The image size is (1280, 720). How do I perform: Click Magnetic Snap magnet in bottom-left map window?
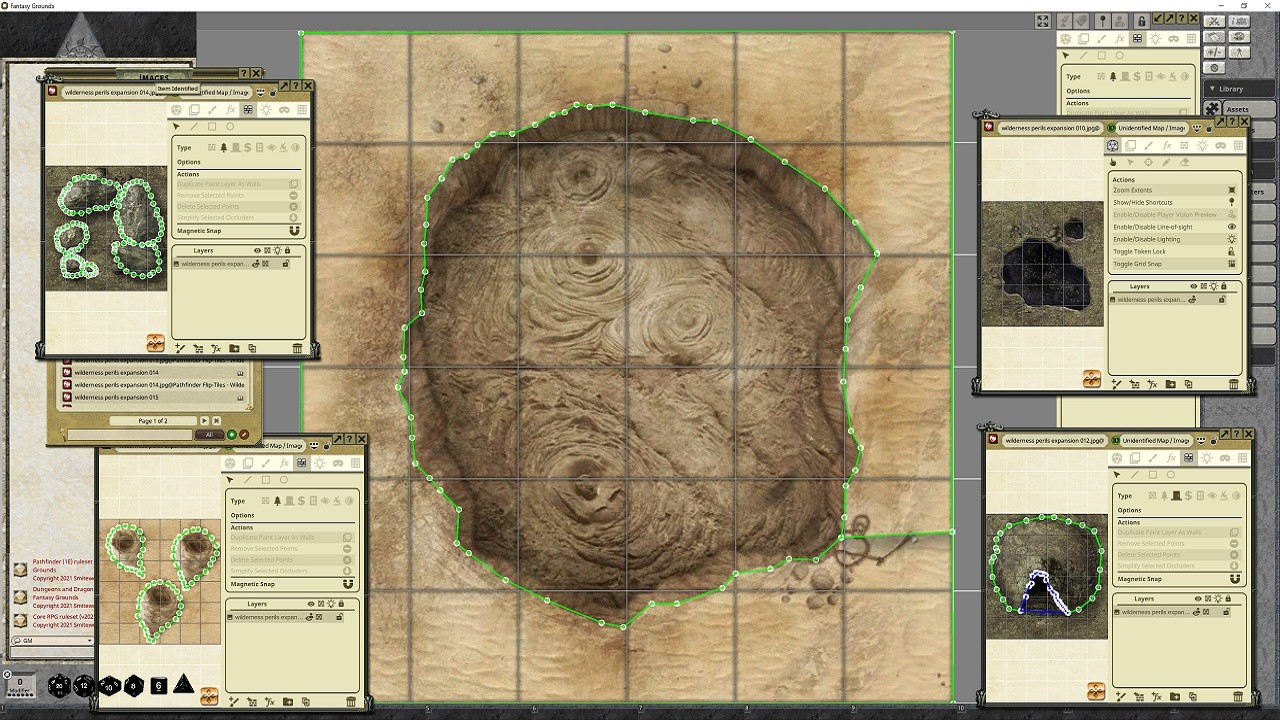[348, 584]
